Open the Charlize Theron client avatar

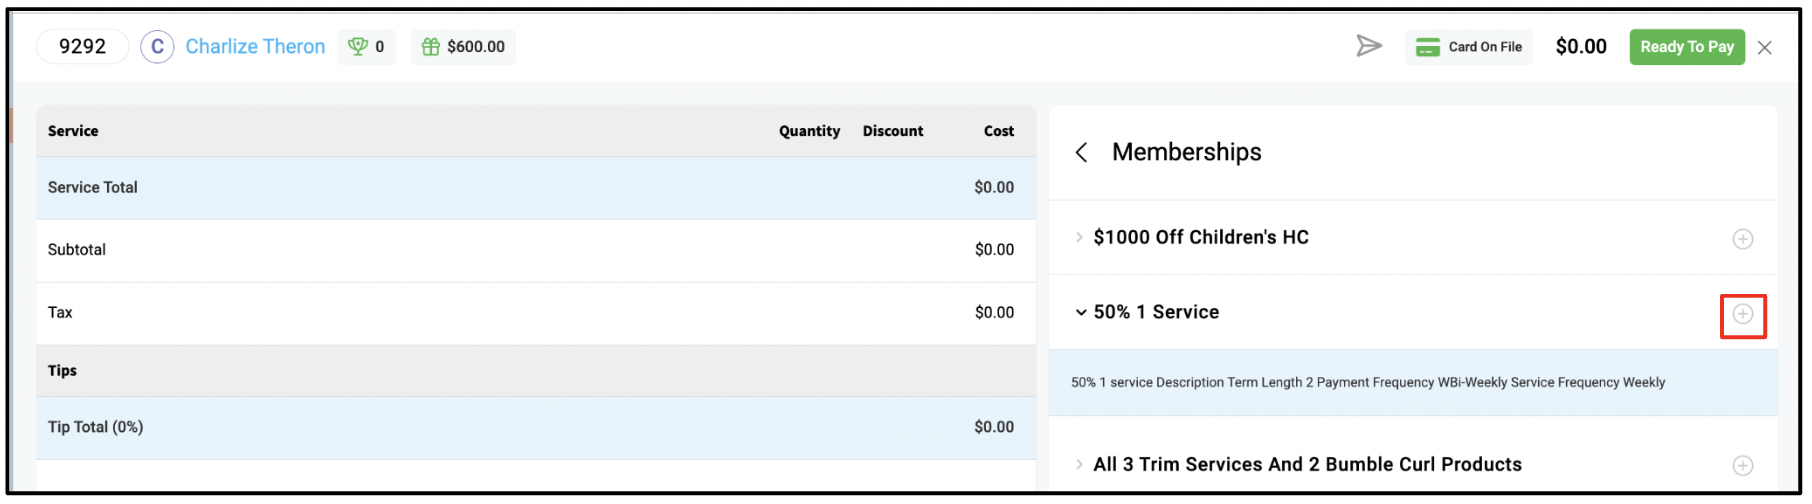(157, 46)
